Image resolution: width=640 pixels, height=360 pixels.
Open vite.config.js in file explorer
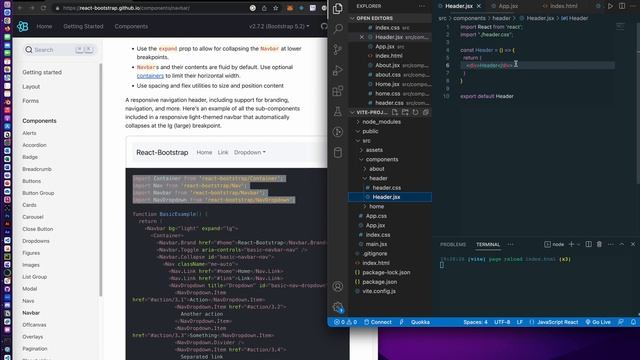pyautogui.click(x=379, y=291)
